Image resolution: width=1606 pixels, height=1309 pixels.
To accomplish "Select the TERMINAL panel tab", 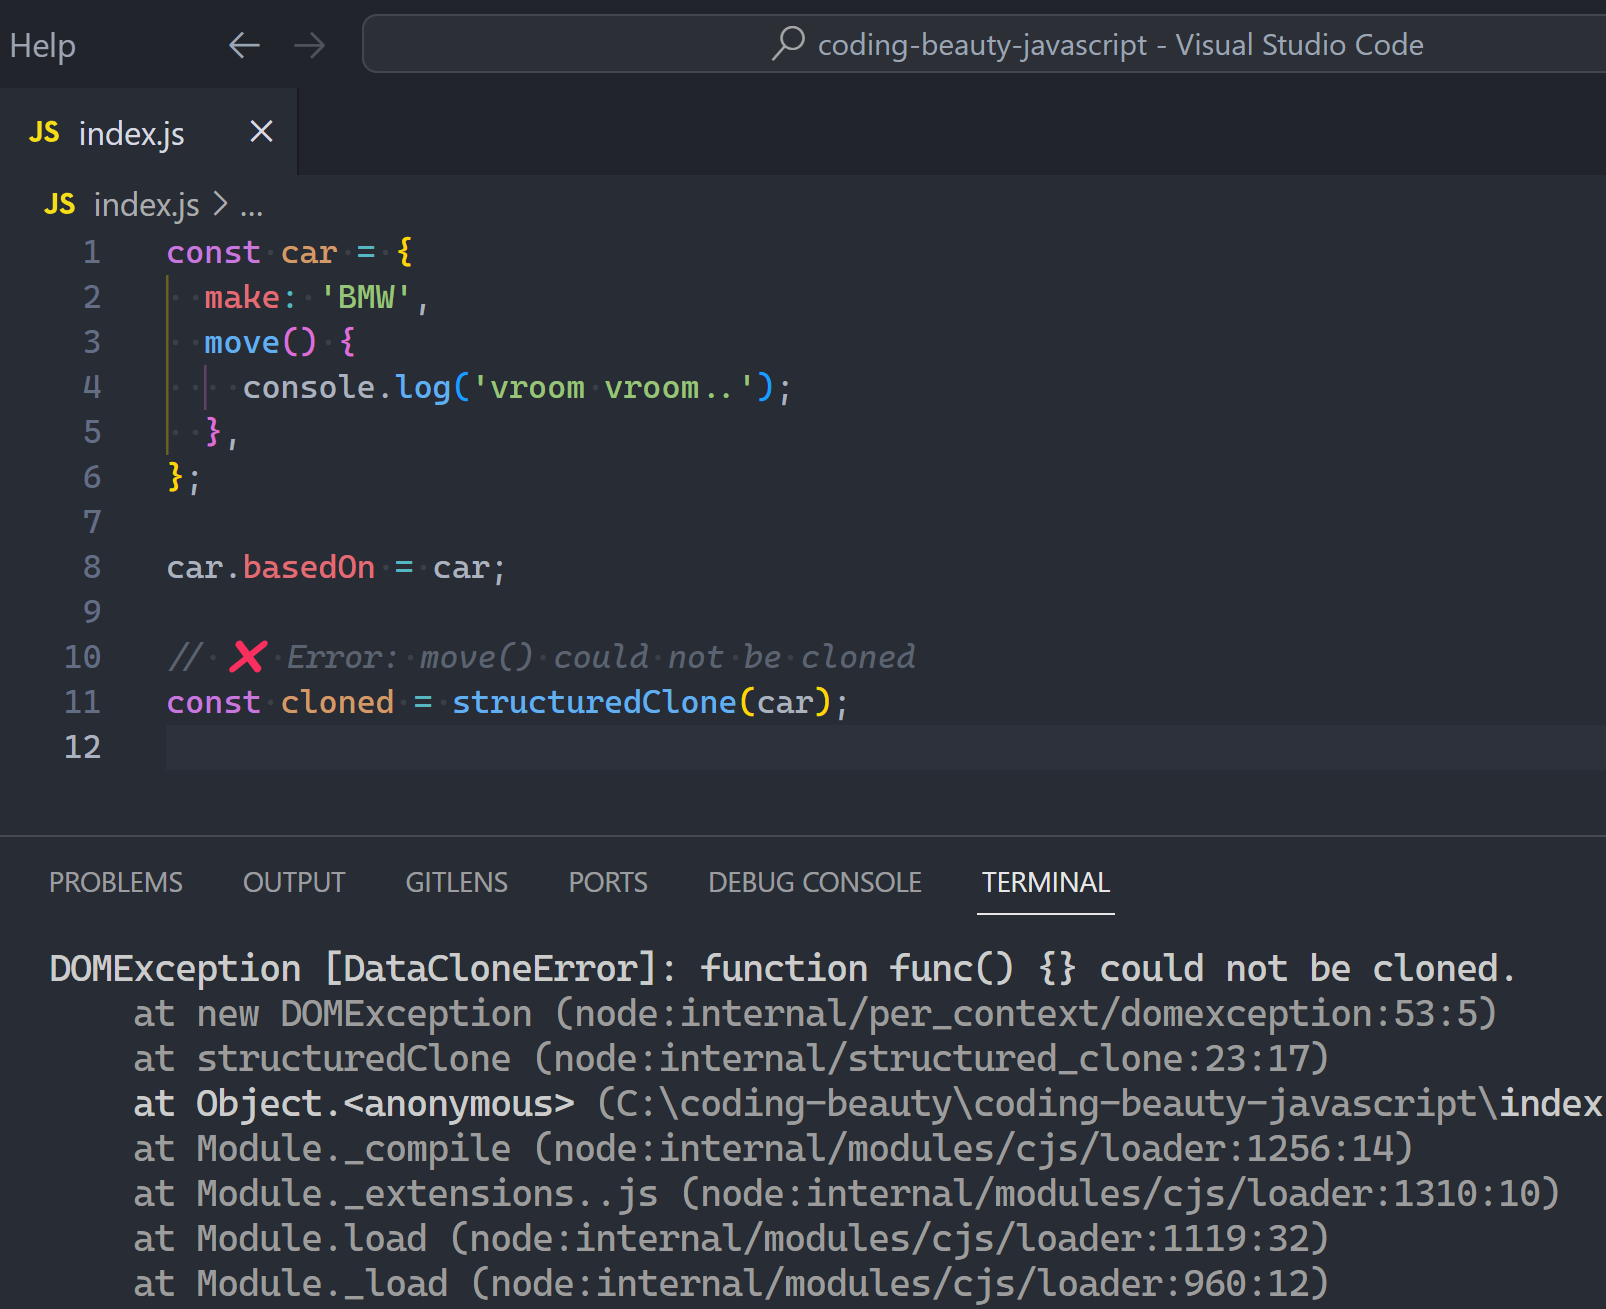I will point(1046,882).
